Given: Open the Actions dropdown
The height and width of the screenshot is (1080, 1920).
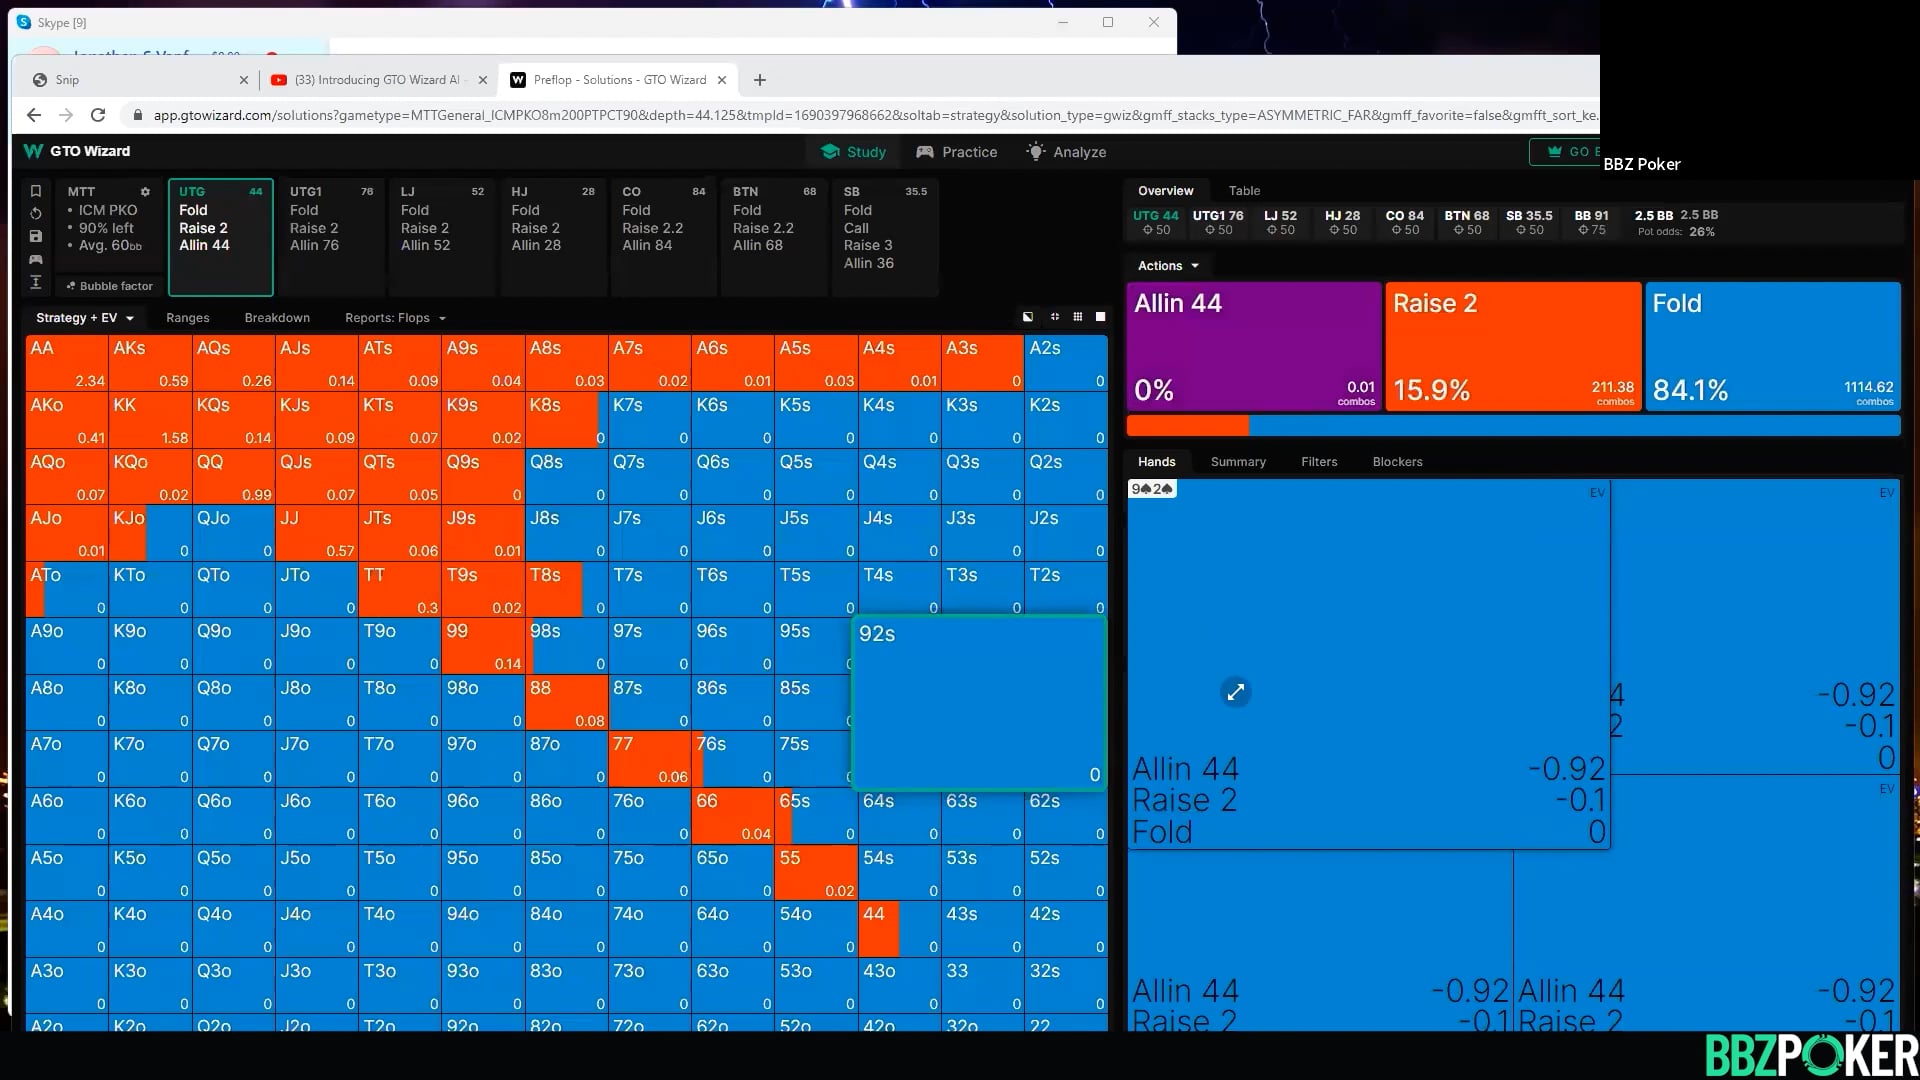Looking at the screenshot, I should pos(1168,266).
